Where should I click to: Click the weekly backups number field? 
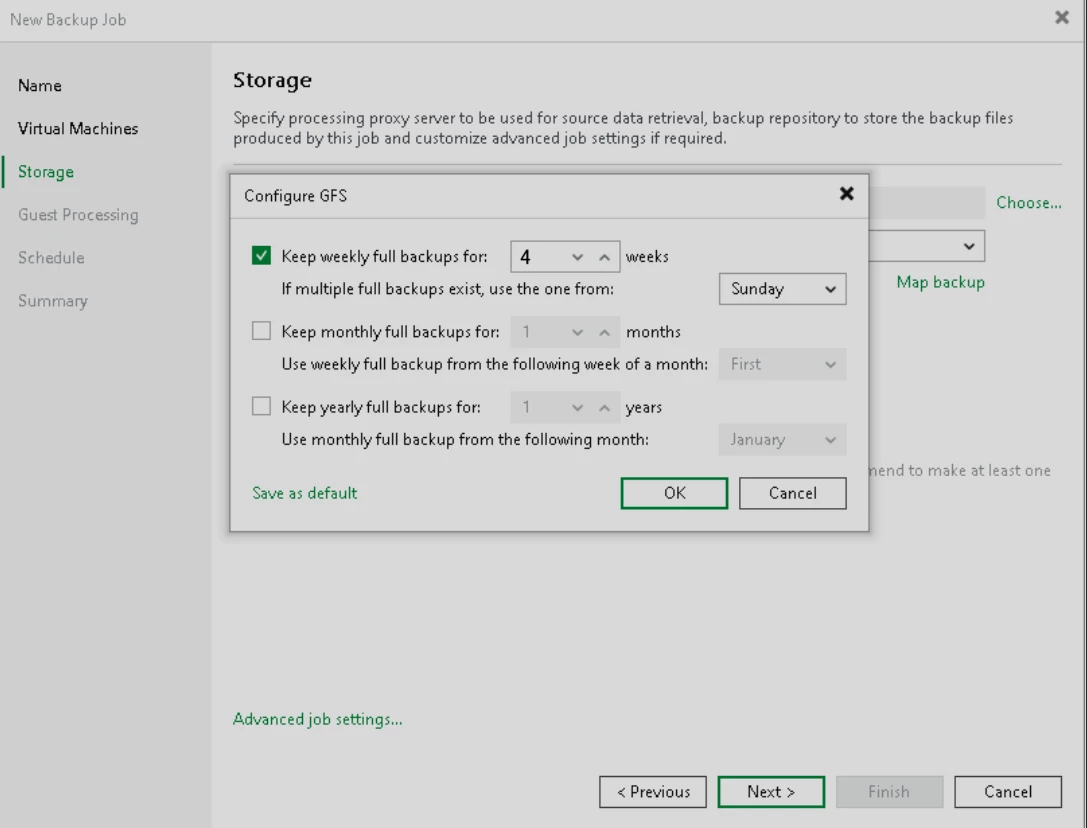pyautogui.click(x=538, y=257)
